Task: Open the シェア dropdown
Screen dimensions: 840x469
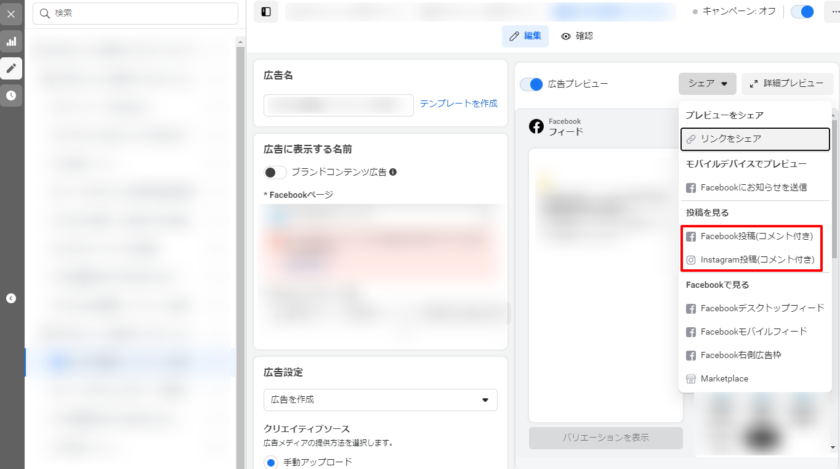Action: pyautogui.click(x=707, y=84)
